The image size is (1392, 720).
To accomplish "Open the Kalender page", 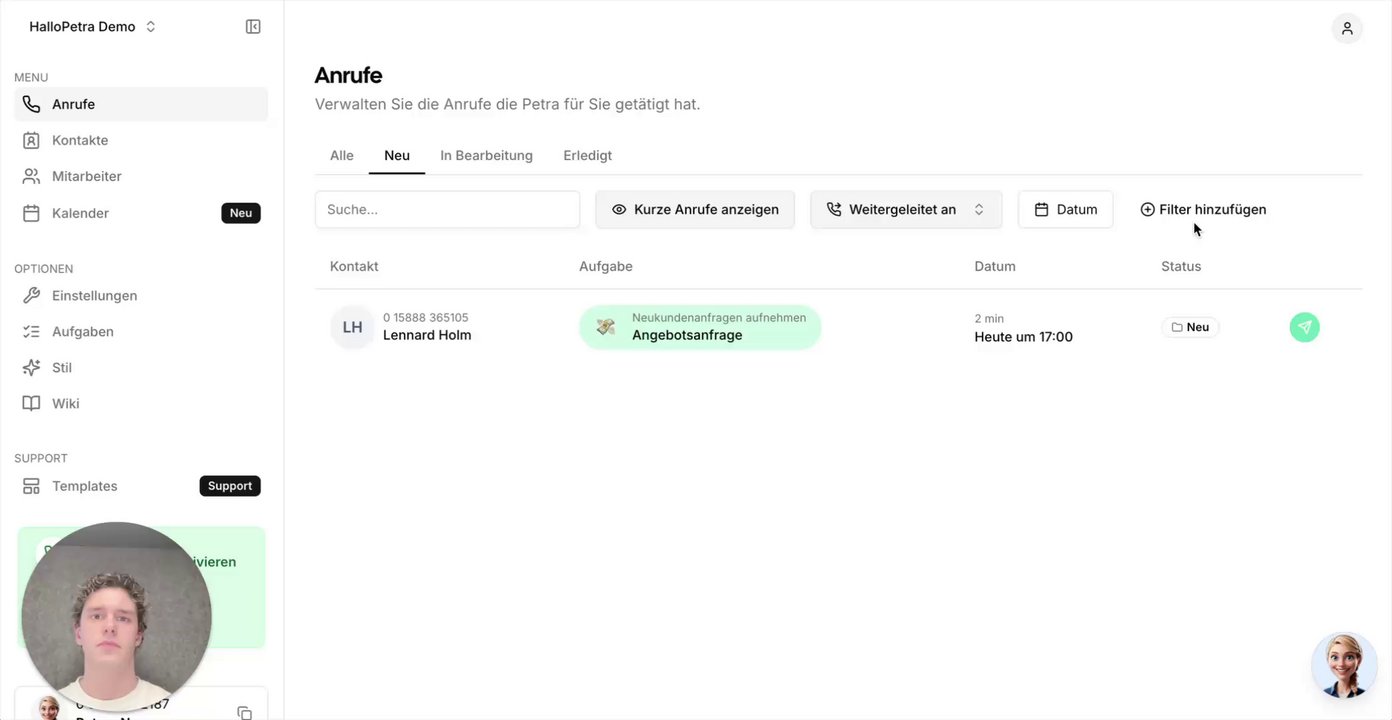I will [80, 213].
